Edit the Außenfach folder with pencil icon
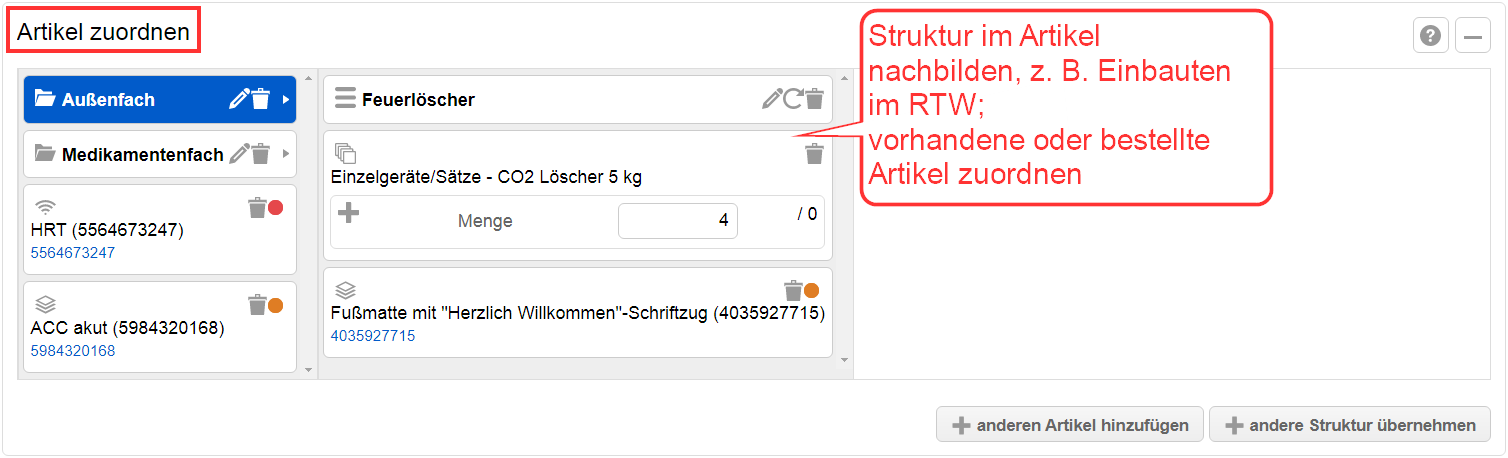This screenshot has height=458, width=1508. tap(239, 98)
